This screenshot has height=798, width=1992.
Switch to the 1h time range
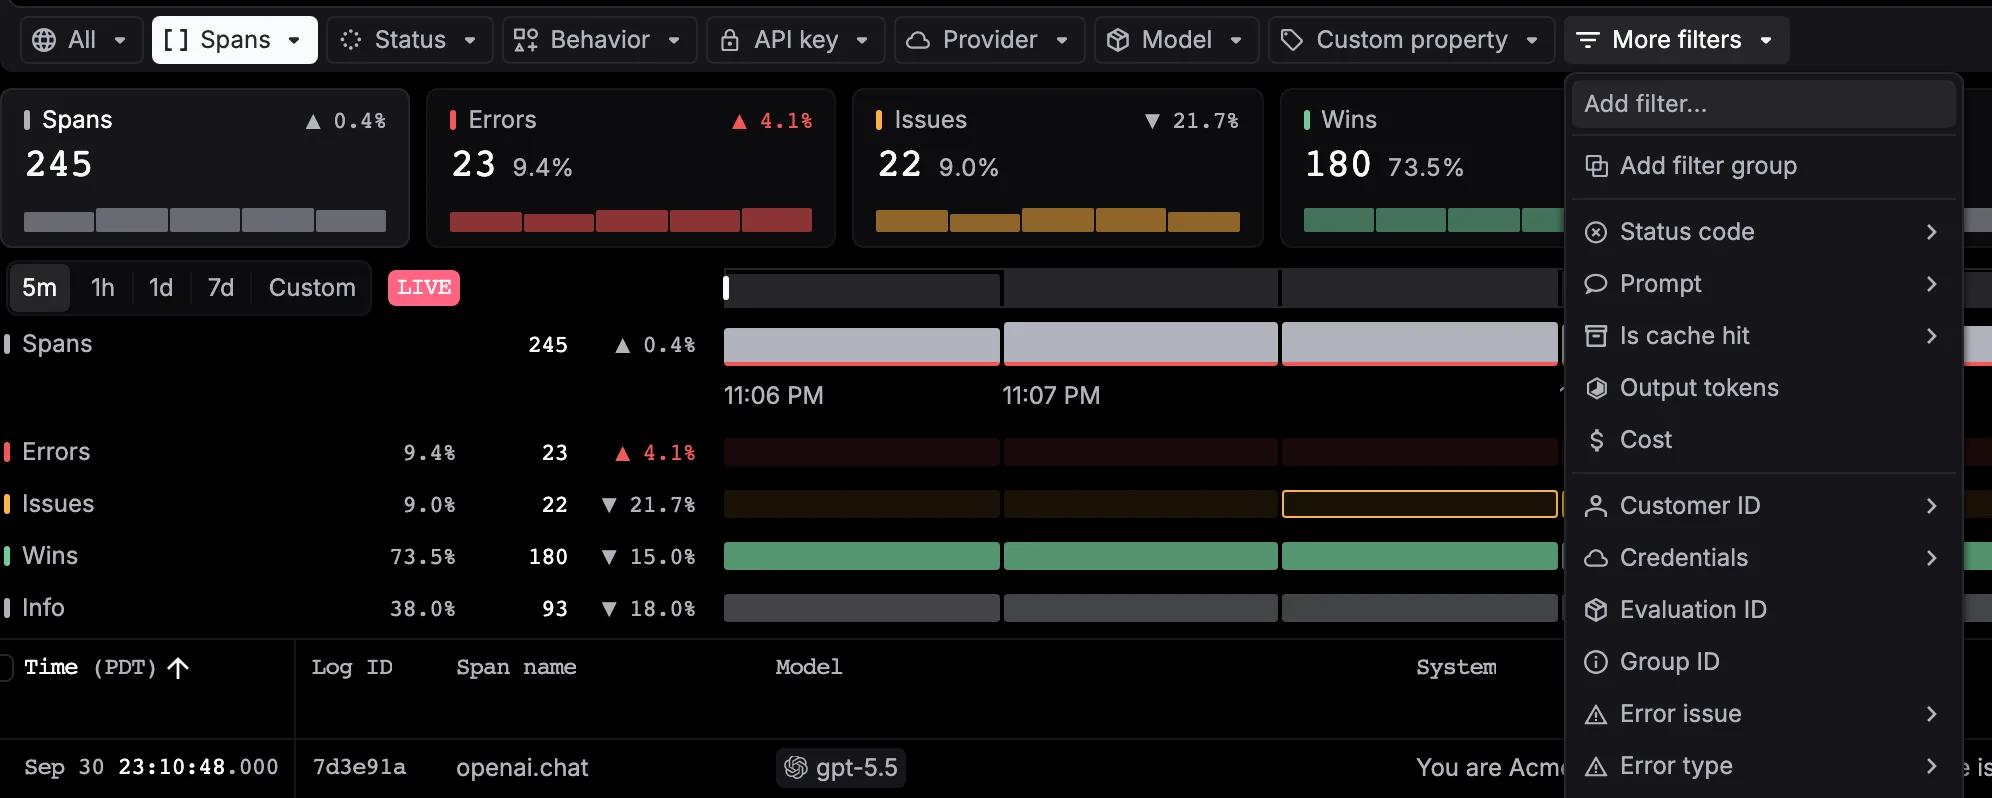[x=103, y=288]
